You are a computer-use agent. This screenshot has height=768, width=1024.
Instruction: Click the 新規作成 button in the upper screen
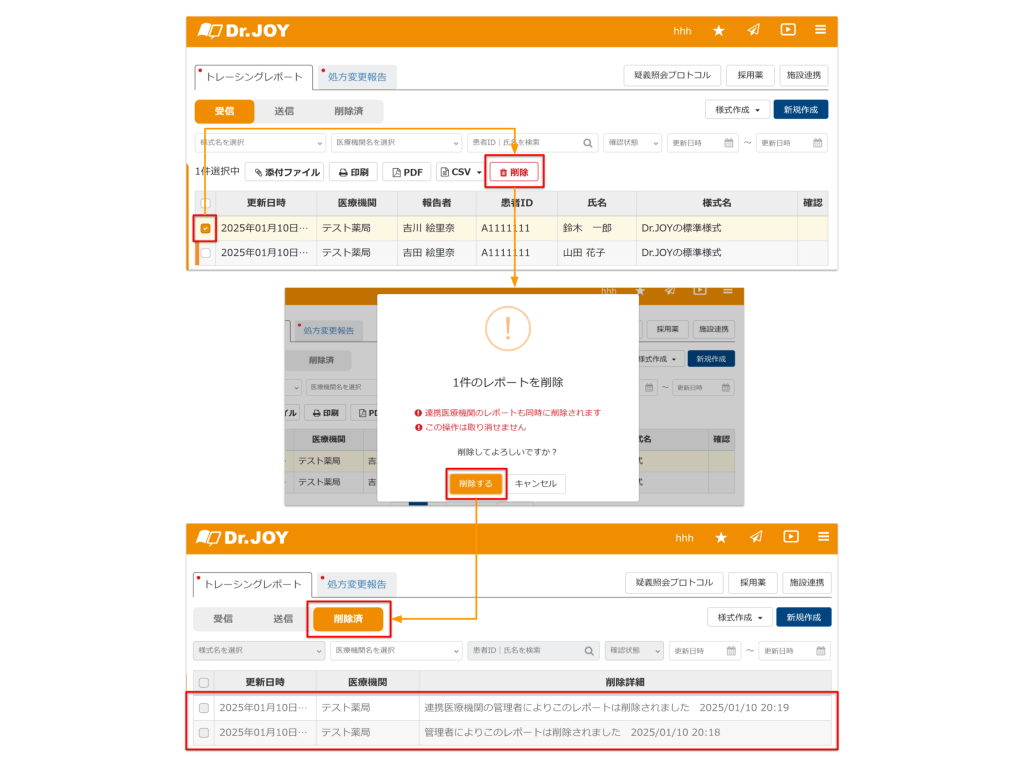(801, 110)
